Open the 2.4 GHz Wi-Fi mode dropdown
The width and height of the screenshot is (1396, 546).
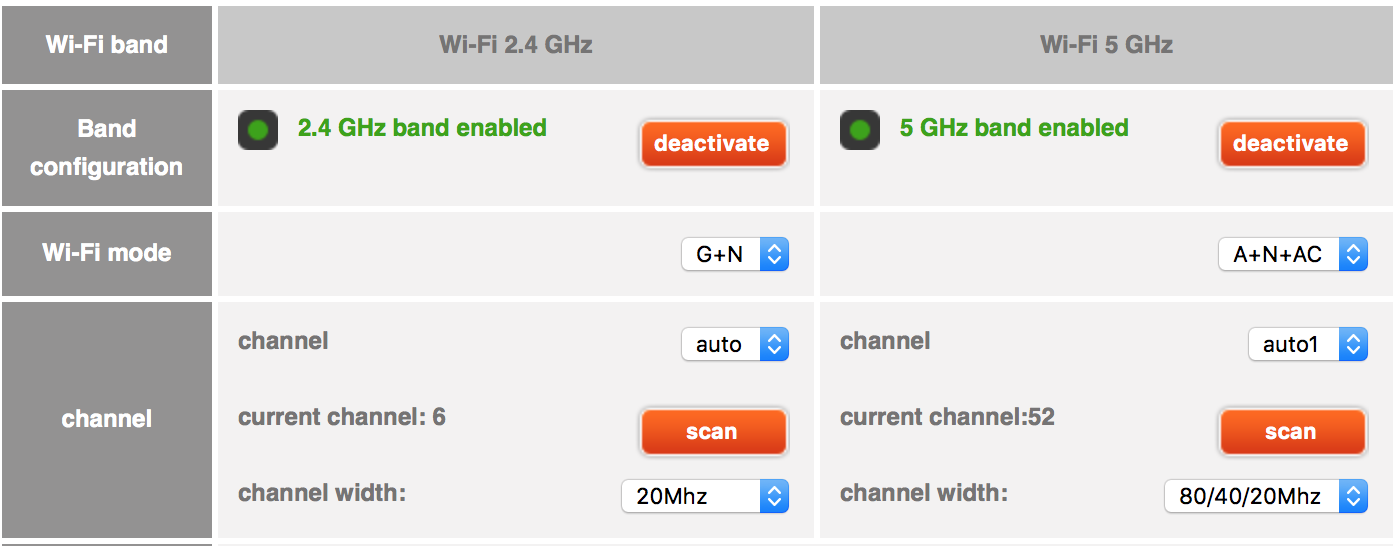(735, 255)
